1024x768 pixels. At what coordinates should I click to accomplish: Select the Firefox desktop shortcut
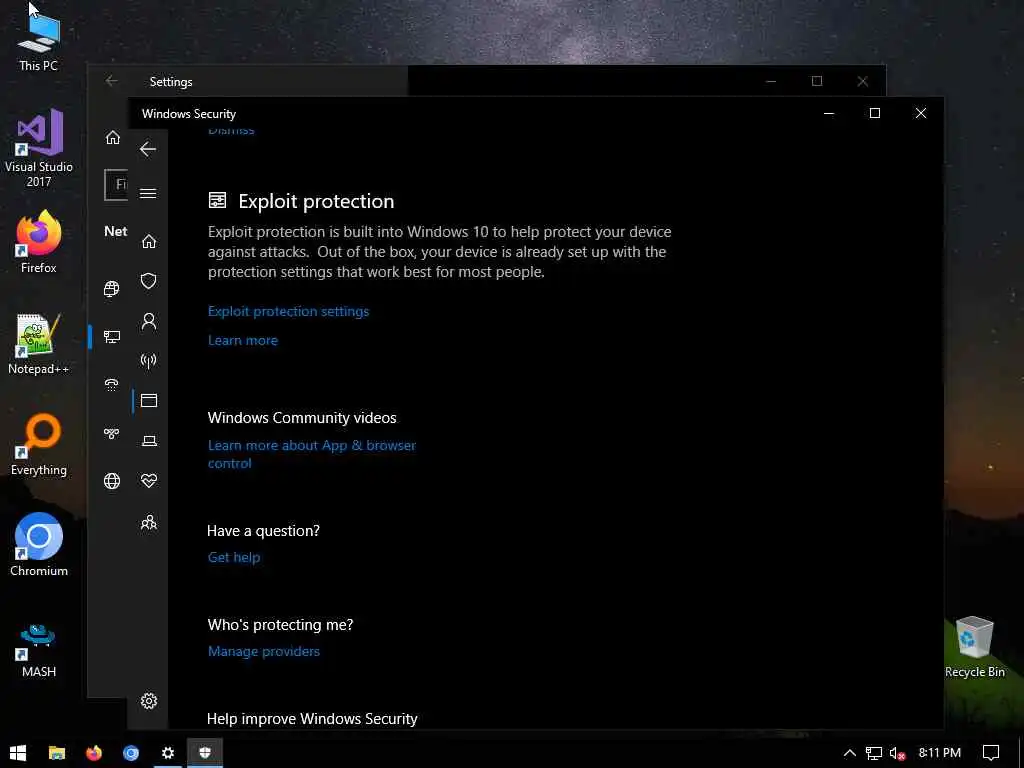point(39,242)
